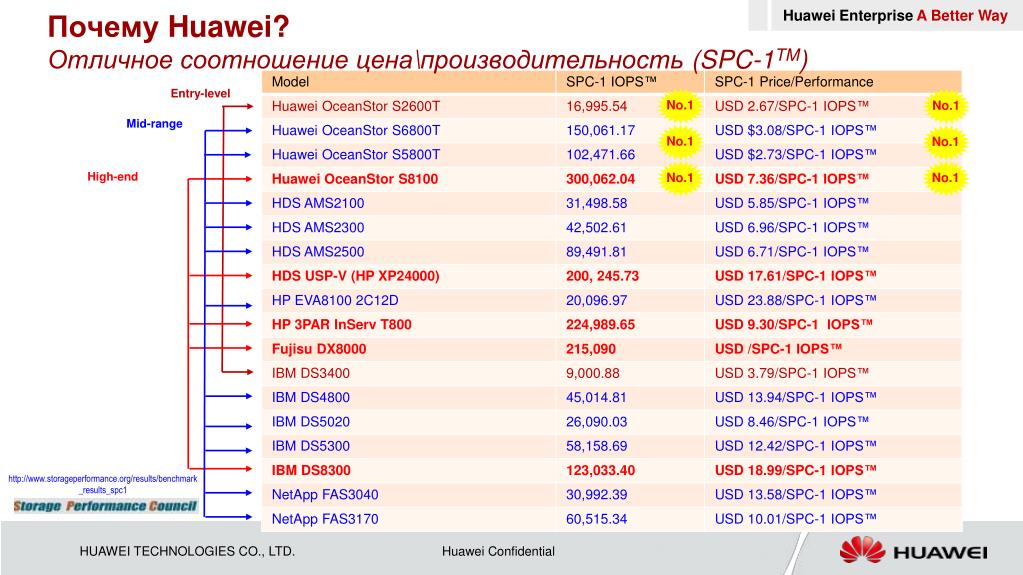Viewport: 1023px width, 575px height.
Task: Click the No.1 badge beside USD 7.36/SPC-1 IOPS
Action: (945, 178)
